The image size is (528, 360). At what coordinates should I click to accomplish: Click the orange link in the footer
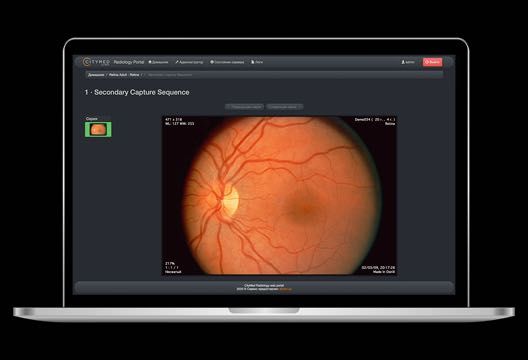point(286,289)
